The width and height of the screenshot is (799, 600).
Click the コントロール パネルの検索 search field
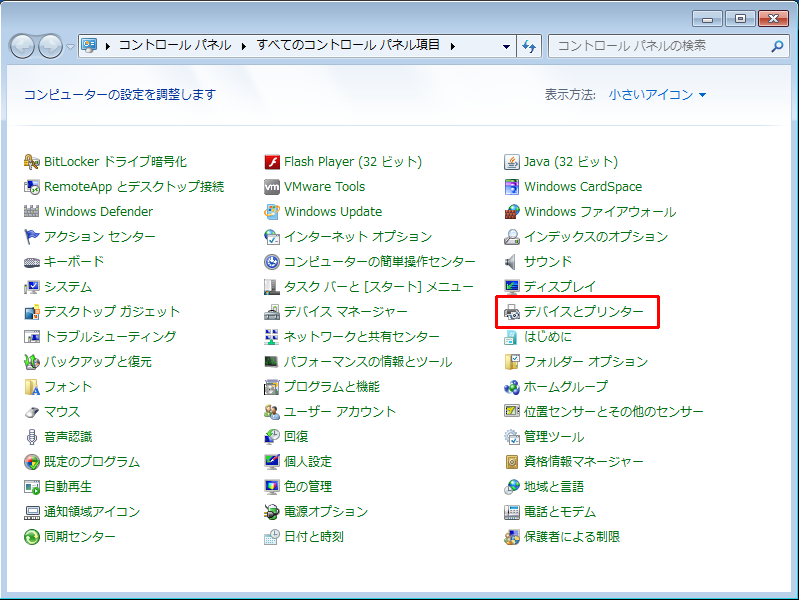(x=668, y=46)
